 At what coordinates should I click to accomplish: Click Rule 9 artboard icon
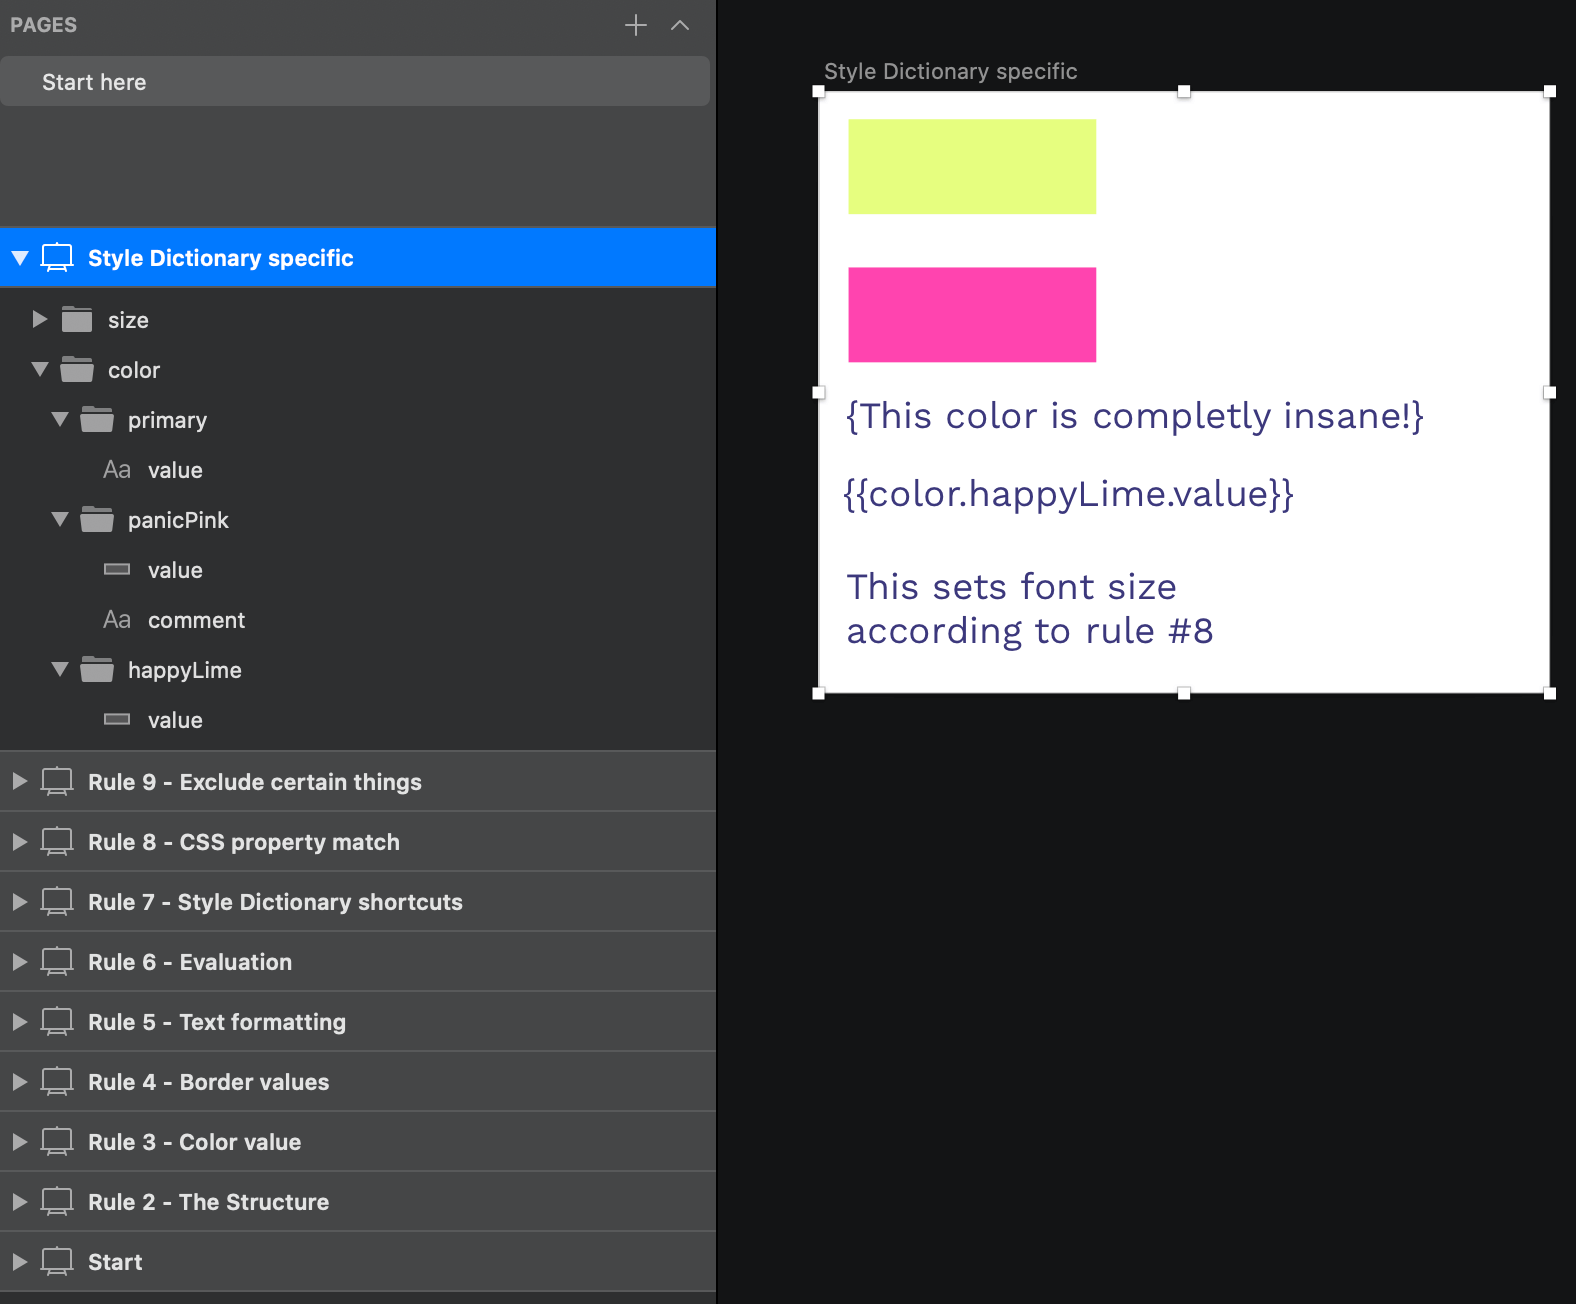(57, 781)
